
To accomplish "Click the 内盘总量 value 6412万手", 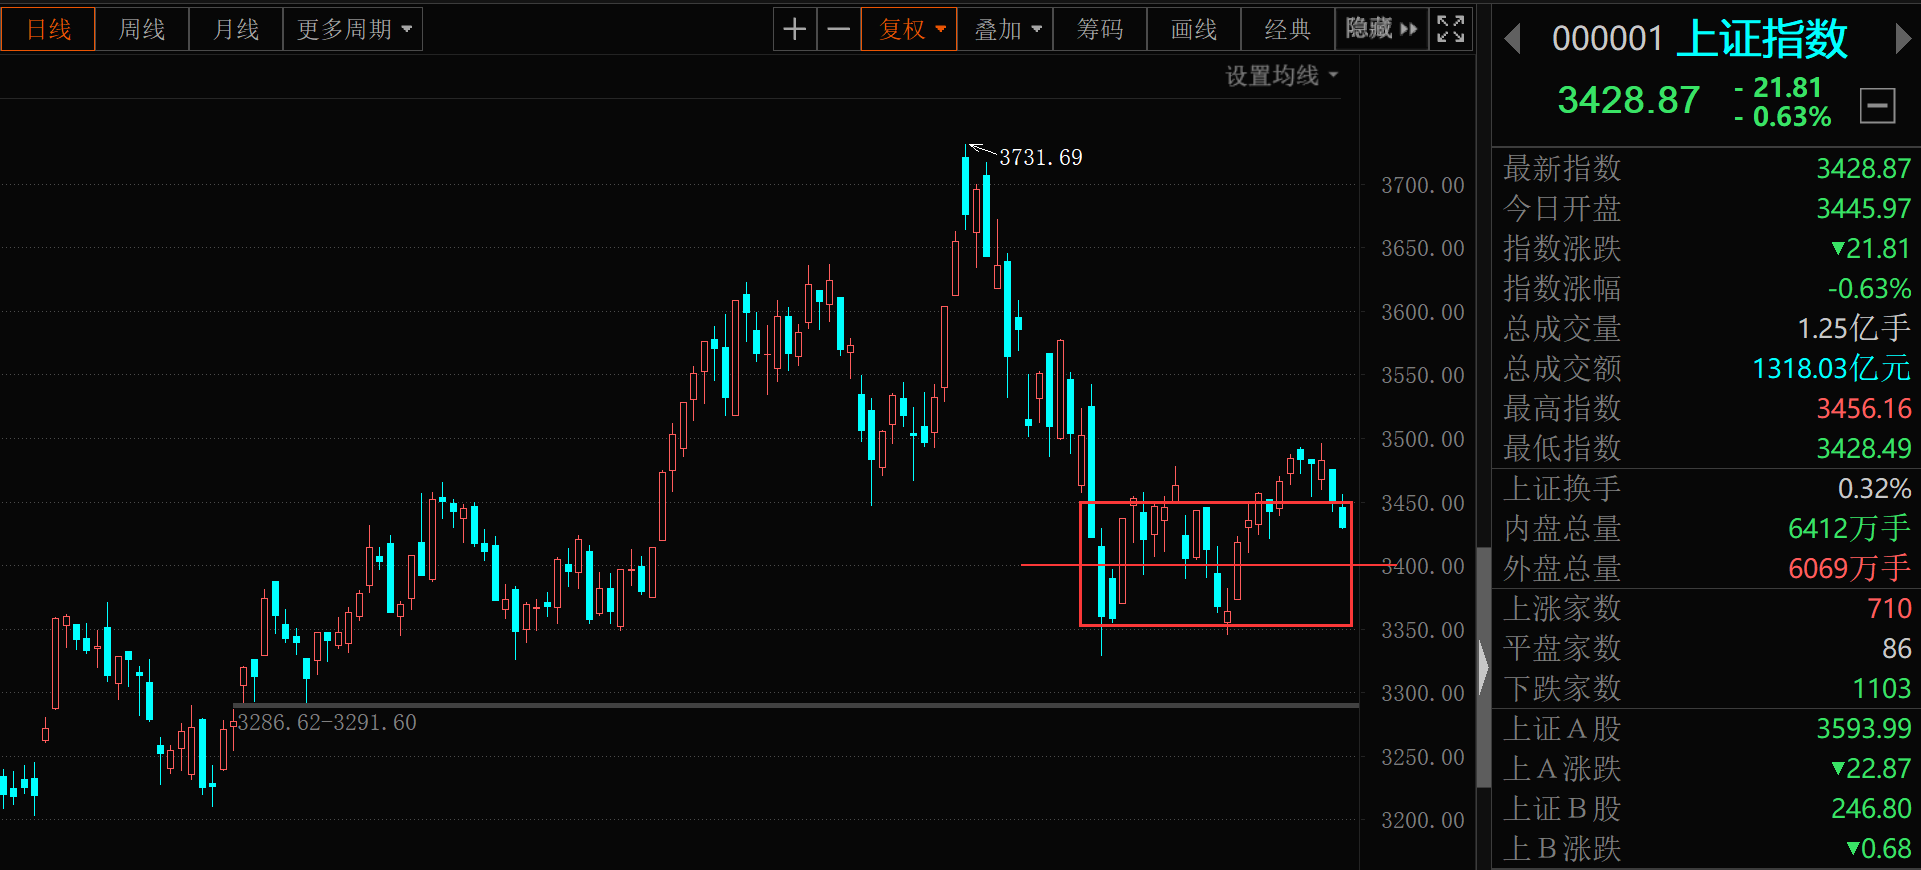I will (x=1850, y=528).
